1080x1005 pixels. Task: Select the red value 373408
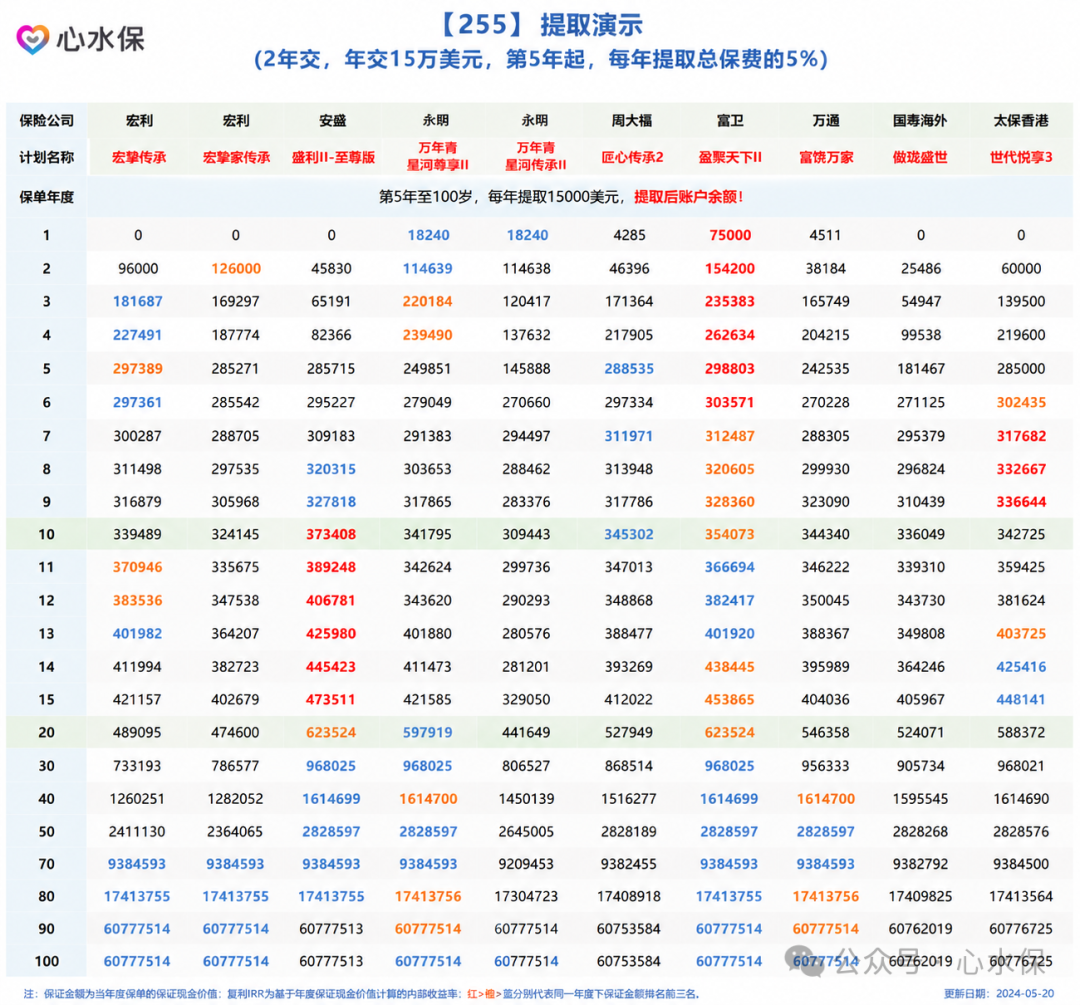coord(331,535)
